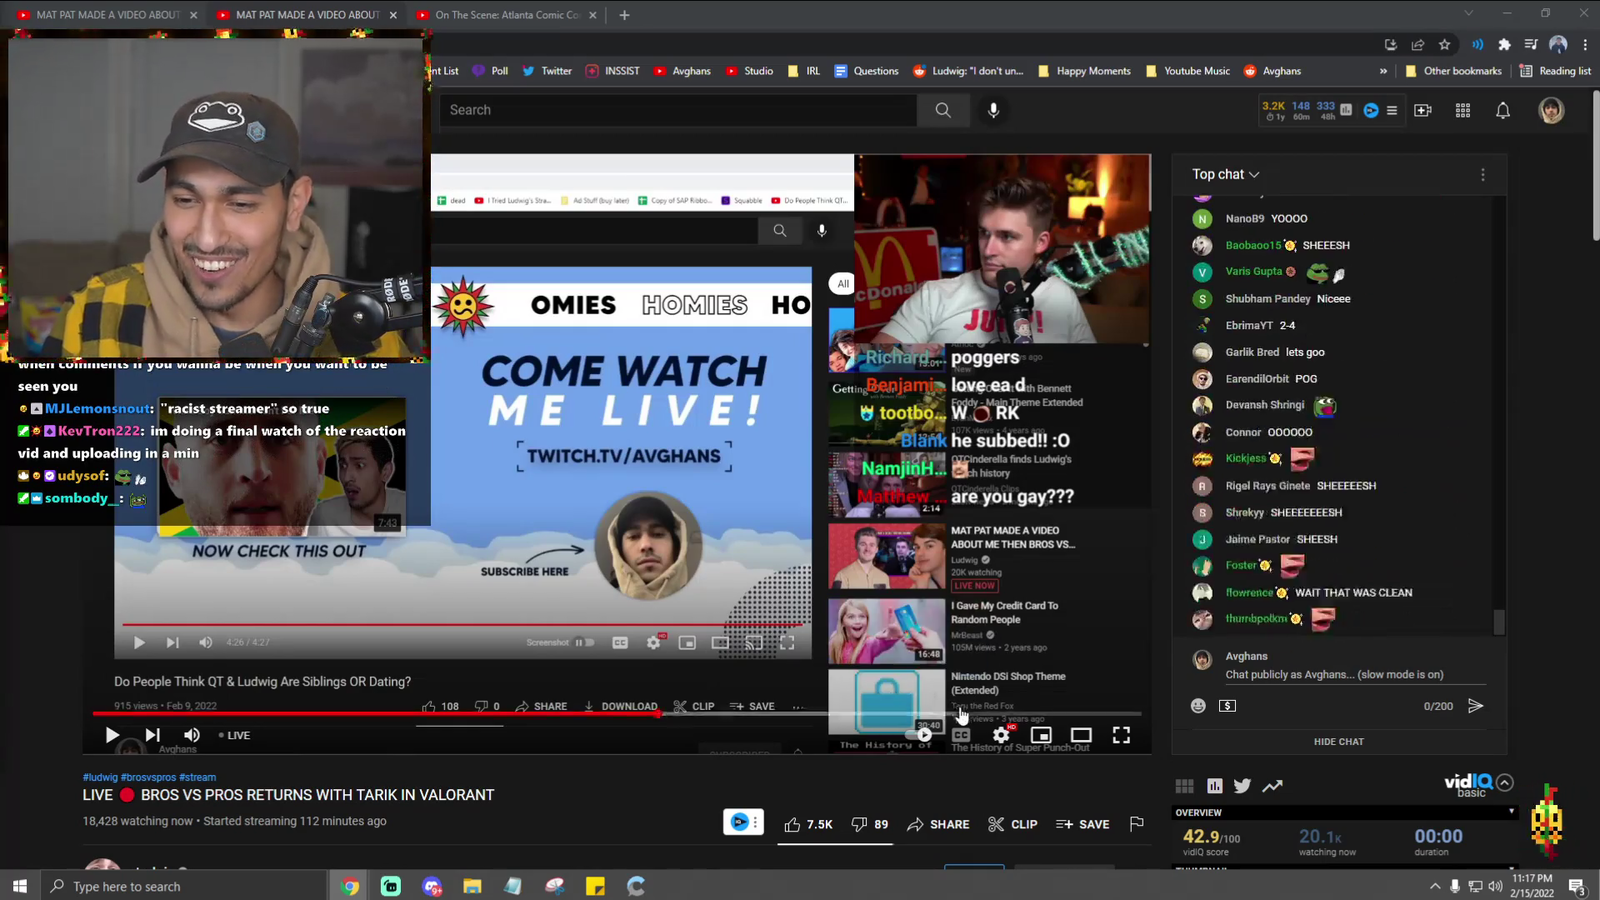The height and width of the screenshot is (900, 1600).
Task: Toggle the autoplay switch in the player bar
Action: [x=922, y=735]
